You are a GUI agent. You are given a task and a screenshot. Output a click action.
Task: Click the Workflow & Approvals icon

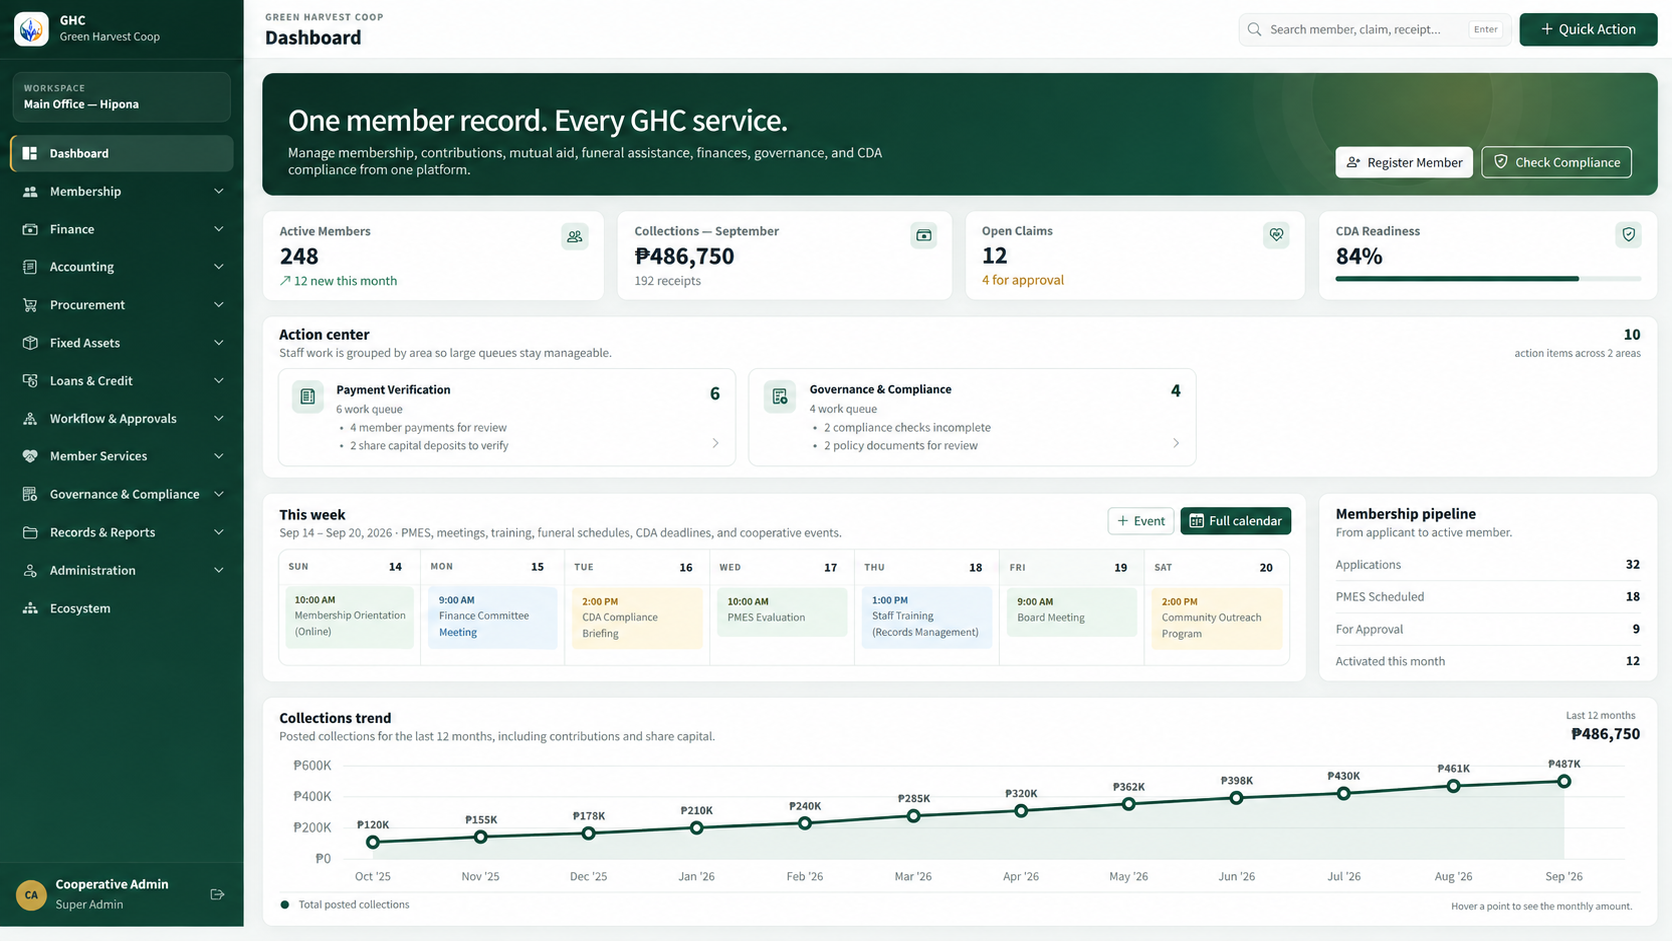coord(30,419)
